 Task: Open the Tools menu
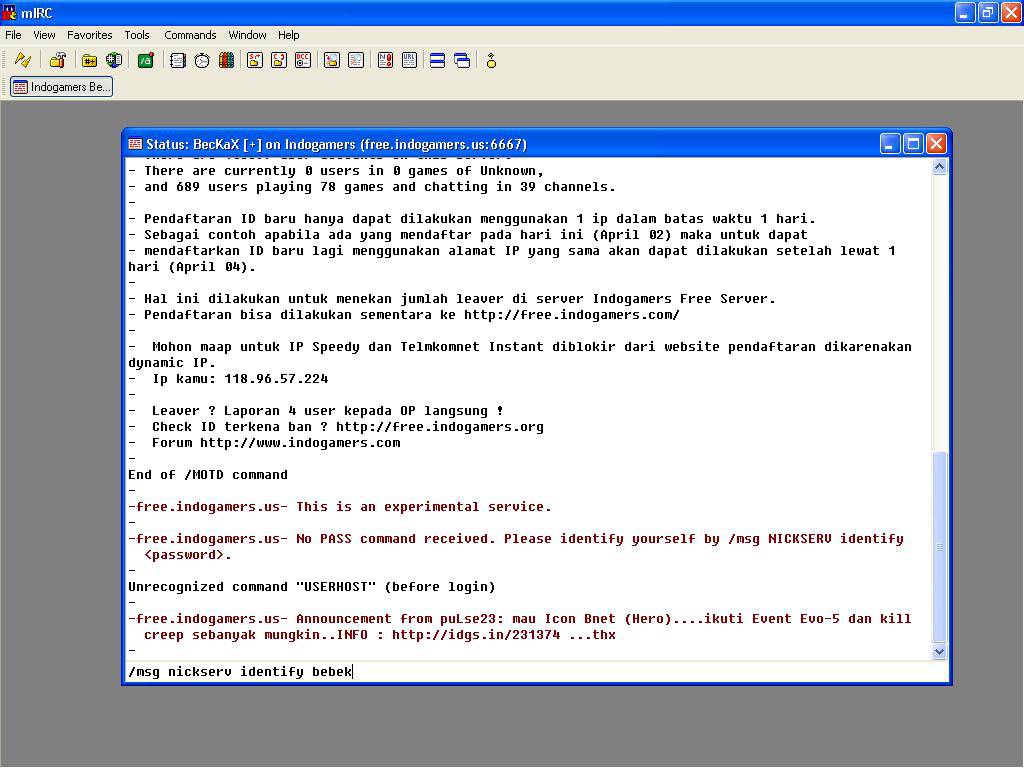[137, 35]
